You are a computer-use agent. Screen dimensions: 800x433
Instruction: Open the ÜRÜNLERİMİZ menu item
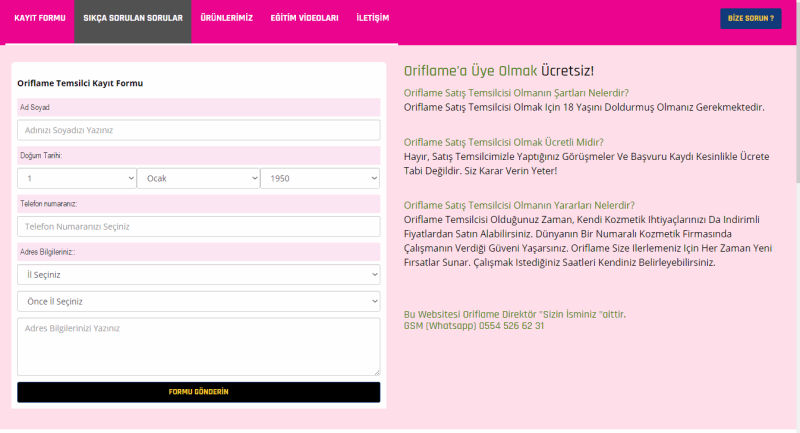coord(227,18)
